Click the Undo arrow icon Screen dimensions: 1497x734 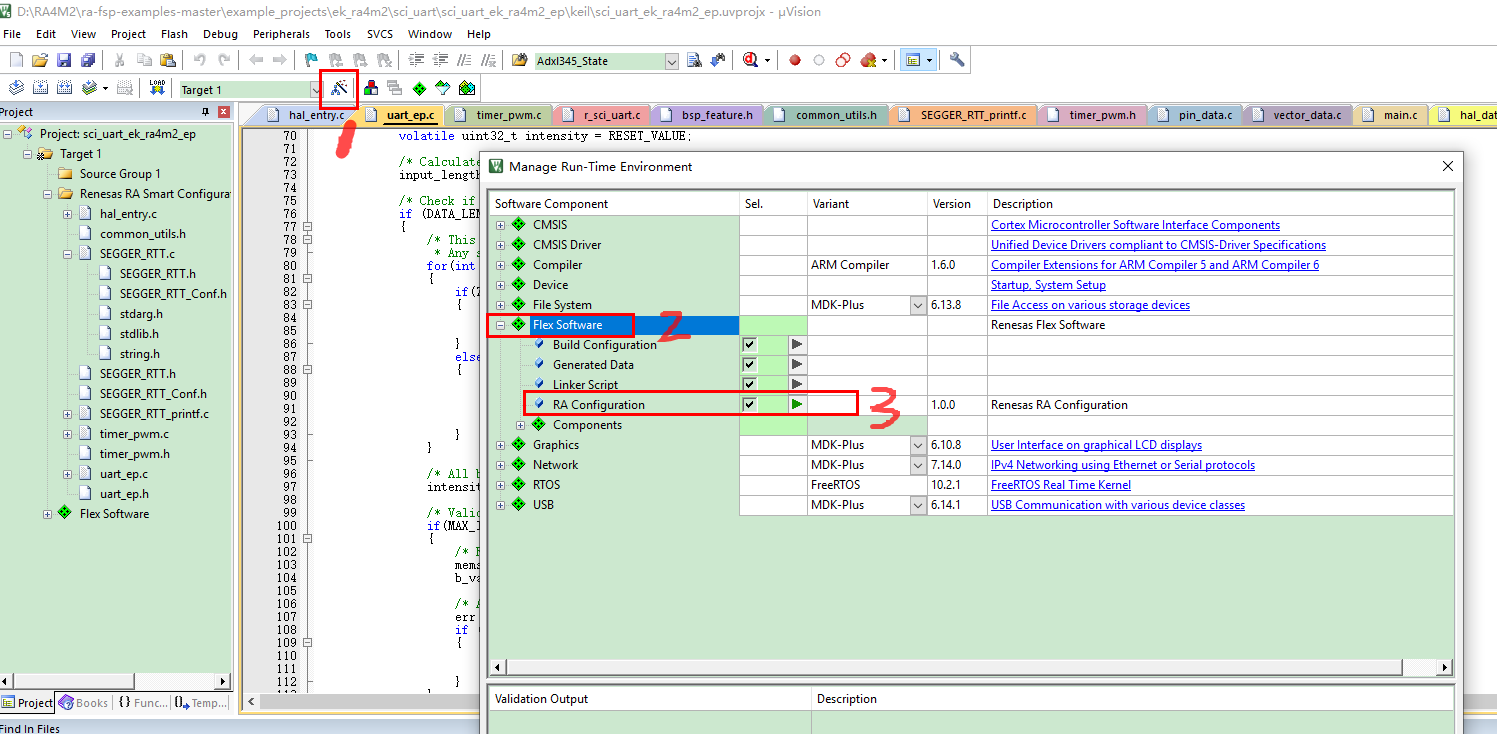coord(200,60)
